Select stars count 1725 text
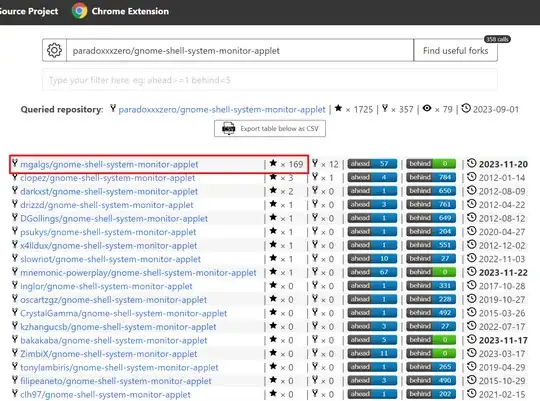The height and width of the screenshot is (401, 540). pyautogui.click(x=363, y=110)
